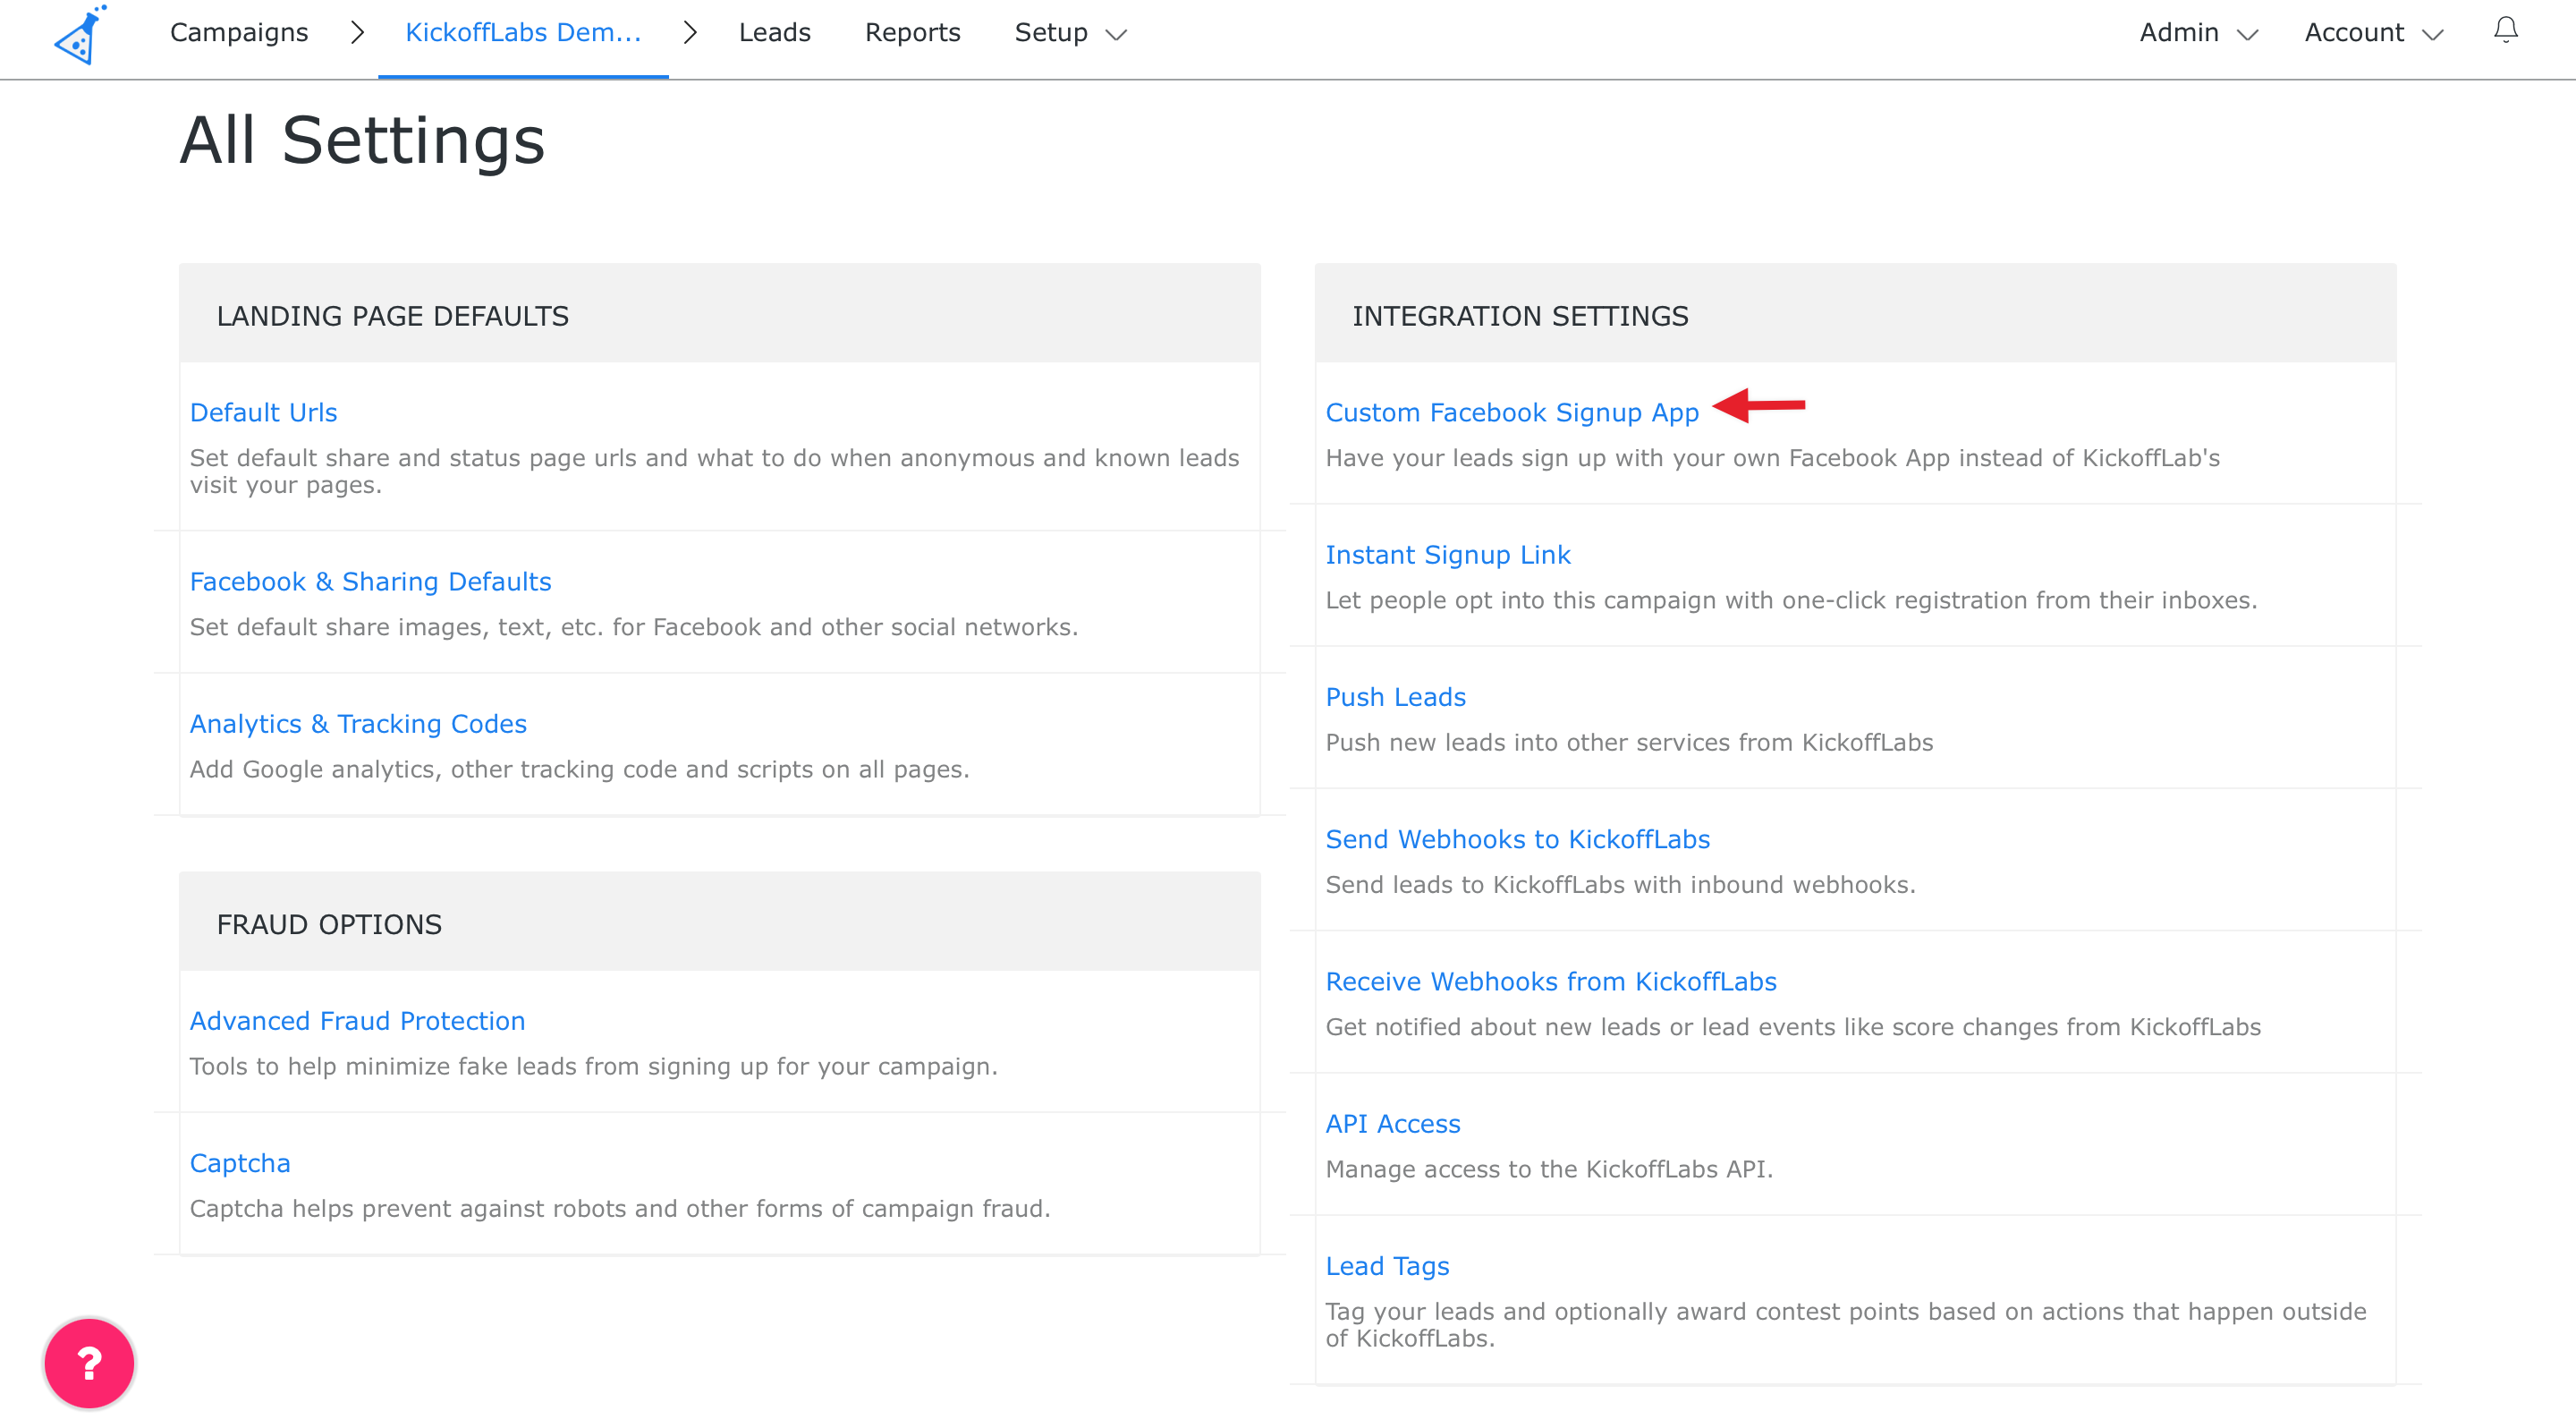The width and height of the screenshot is (2576, 1428).
Task: Open the Push Leads integration
Action: pos(1395,696)
